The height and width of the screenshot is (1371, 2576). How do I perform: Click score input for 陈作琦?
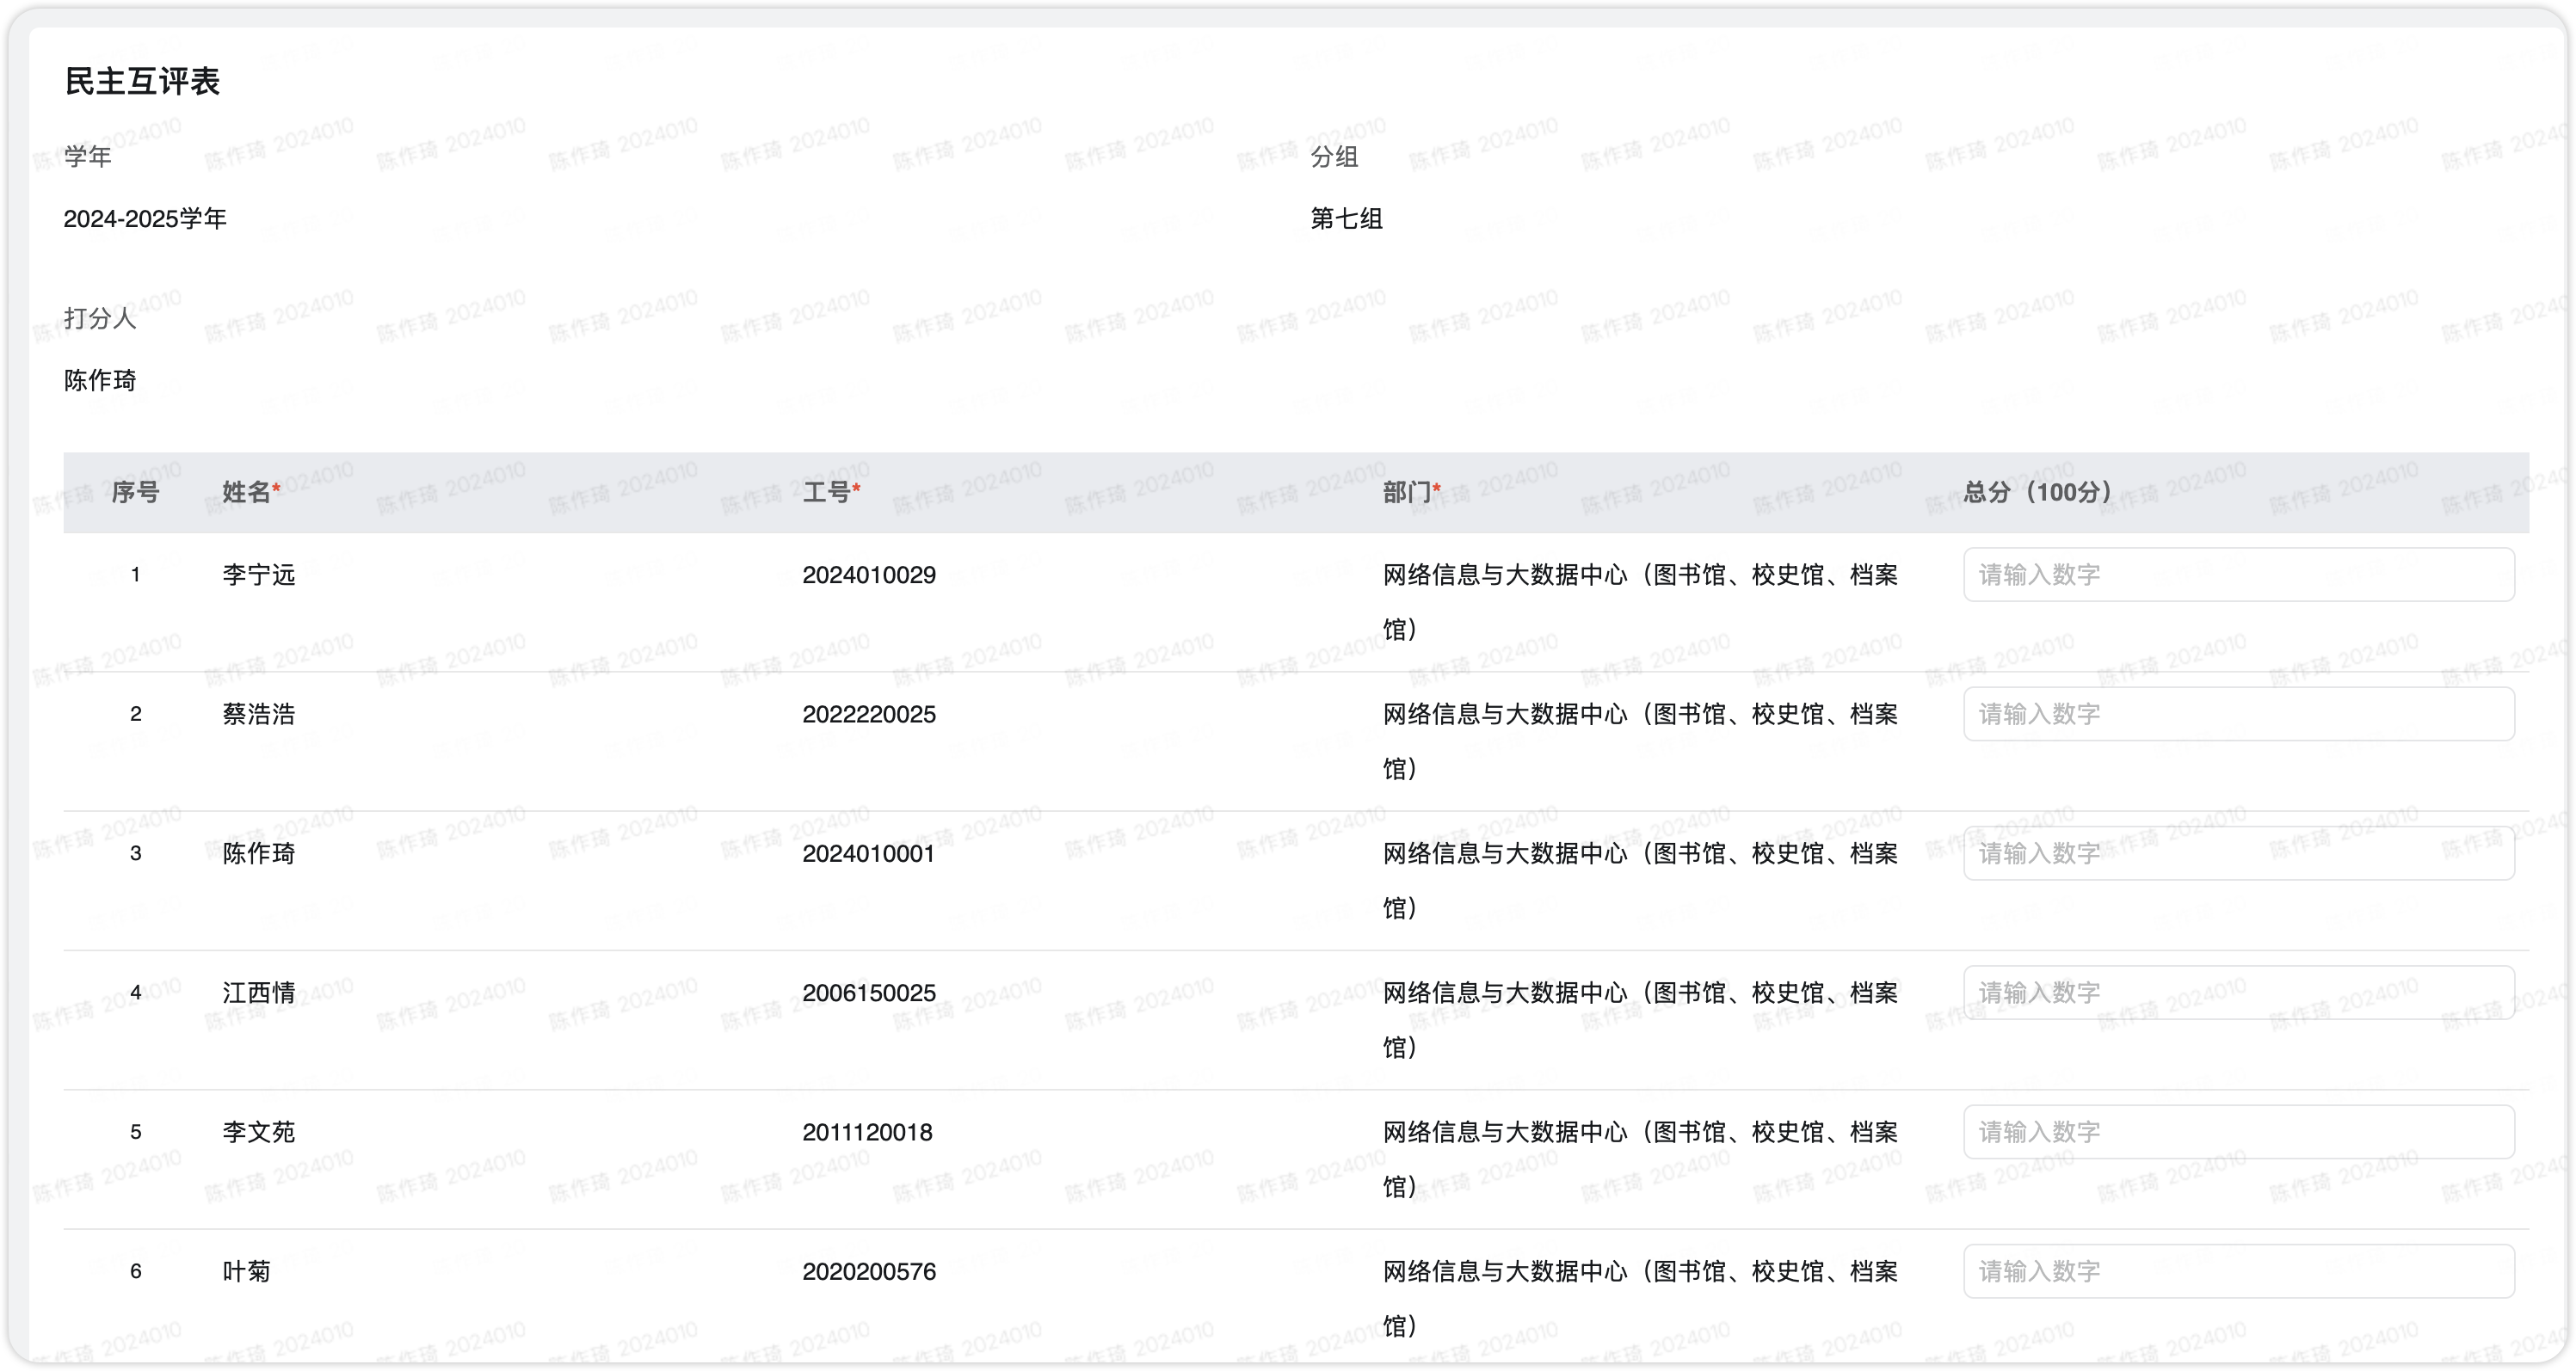point(2238,853)
